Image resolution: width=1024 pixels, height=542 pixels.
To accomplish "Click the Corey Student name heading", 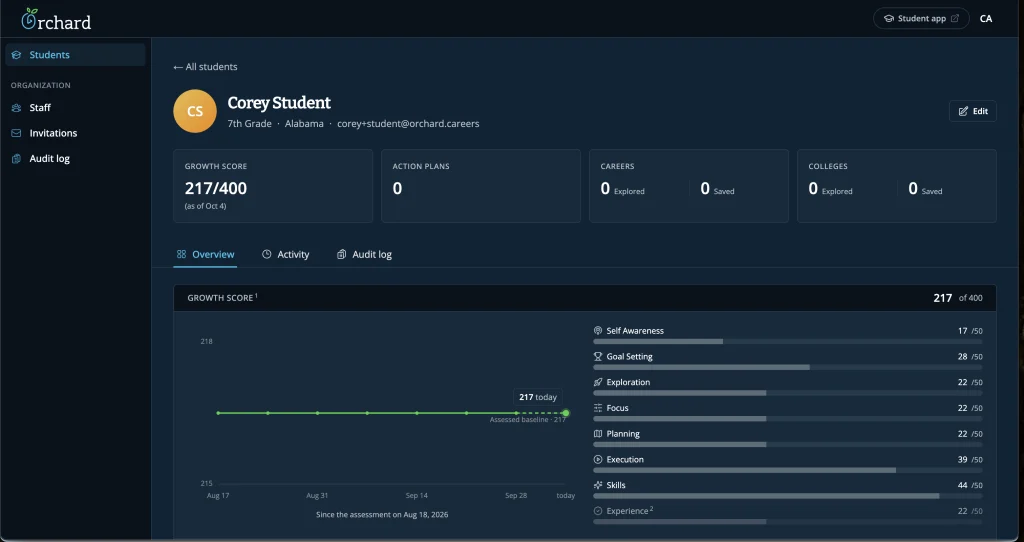I will (x=279, y=103).
